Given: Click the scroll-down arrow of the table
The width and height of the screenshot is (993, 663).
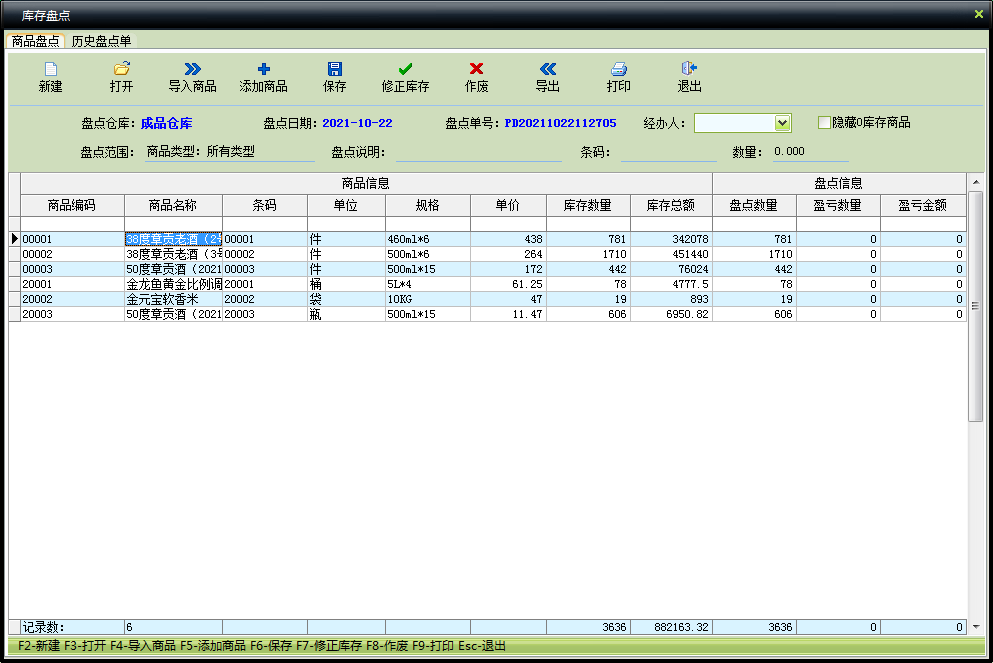Looking at the screenshot, I should tap(975, 627).
